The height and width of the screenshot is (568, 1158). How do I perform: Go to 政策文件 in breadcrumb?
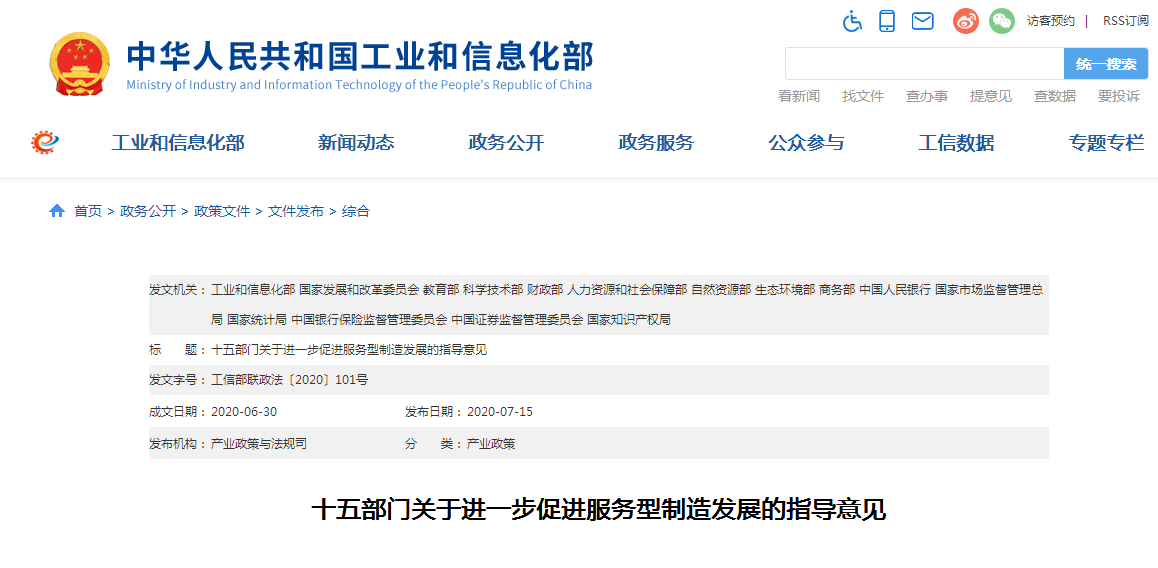pyautogui.click(x=222, y=211)
